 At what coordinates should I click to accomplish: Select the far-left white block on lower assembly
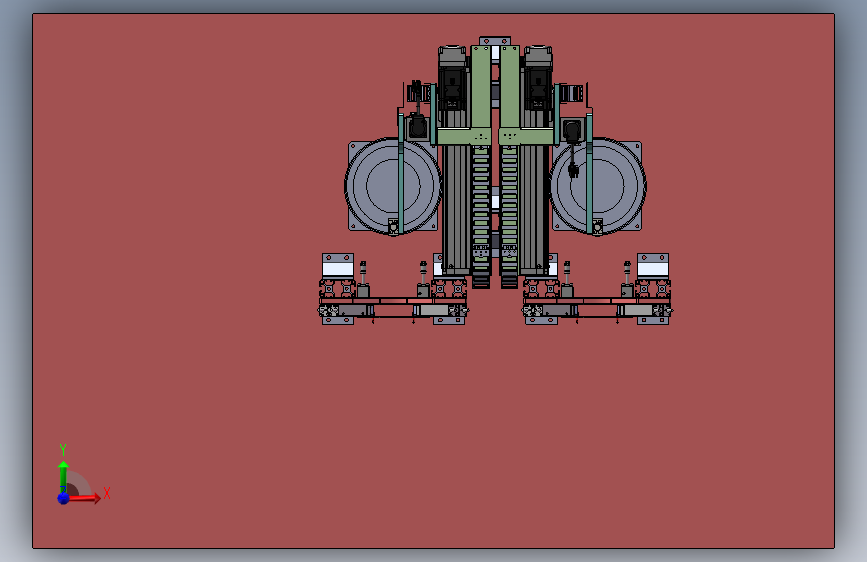click(x=338, y=269)
